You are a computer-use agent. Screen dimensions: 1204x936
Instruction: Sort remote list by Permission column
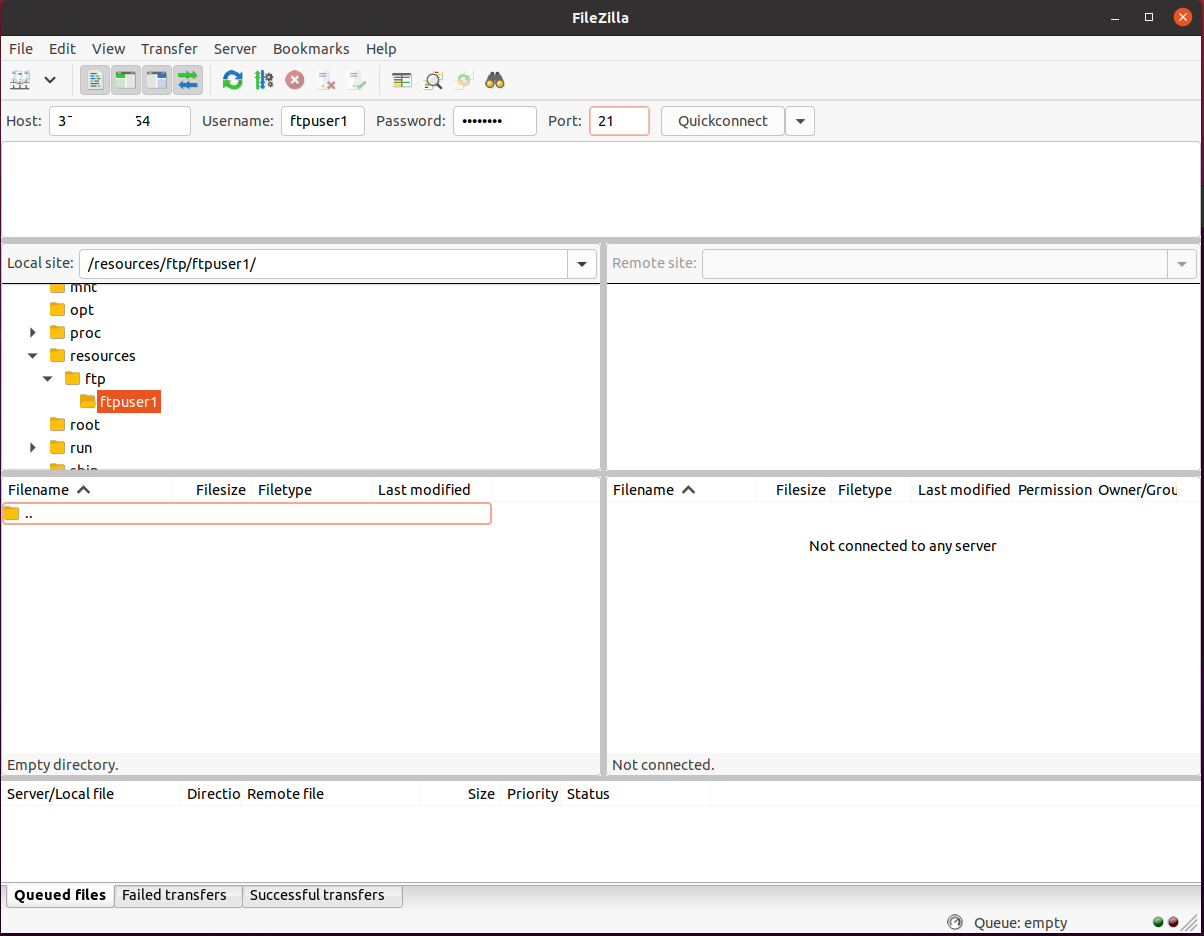pos(1054,490)
